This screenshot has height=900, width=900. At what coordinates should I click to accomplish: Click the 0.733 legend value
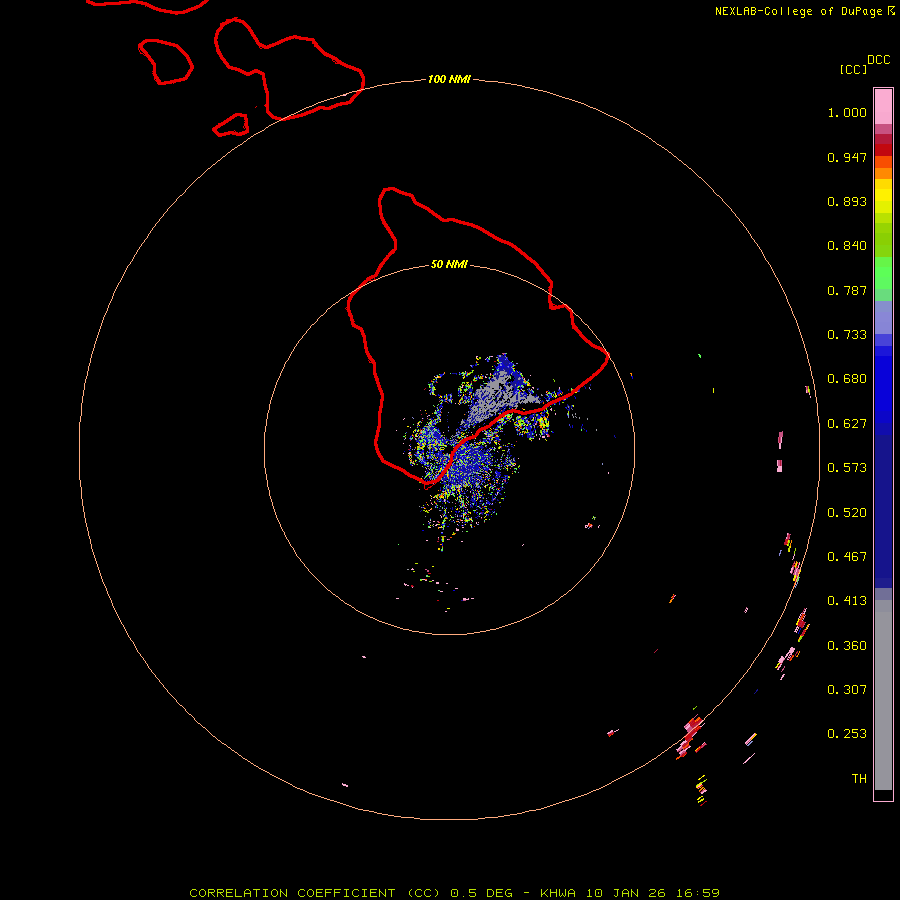point(847,335)
